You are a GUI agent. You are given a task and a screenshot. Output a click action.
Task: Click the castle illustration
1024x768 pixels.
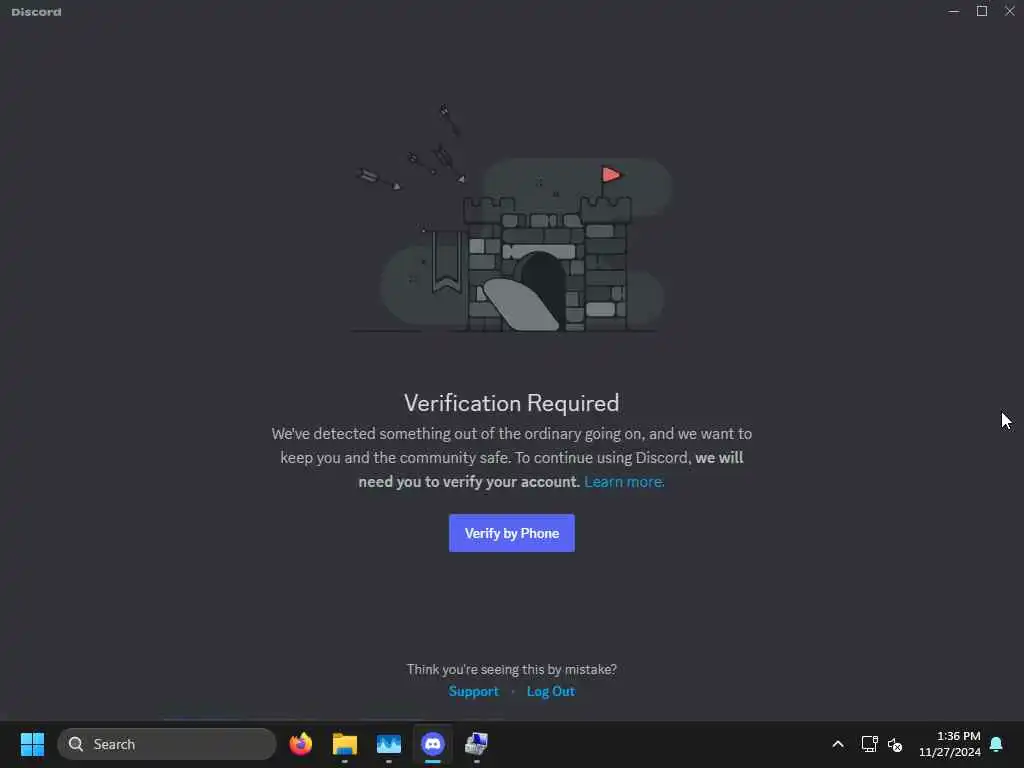(x=513, y=218)
